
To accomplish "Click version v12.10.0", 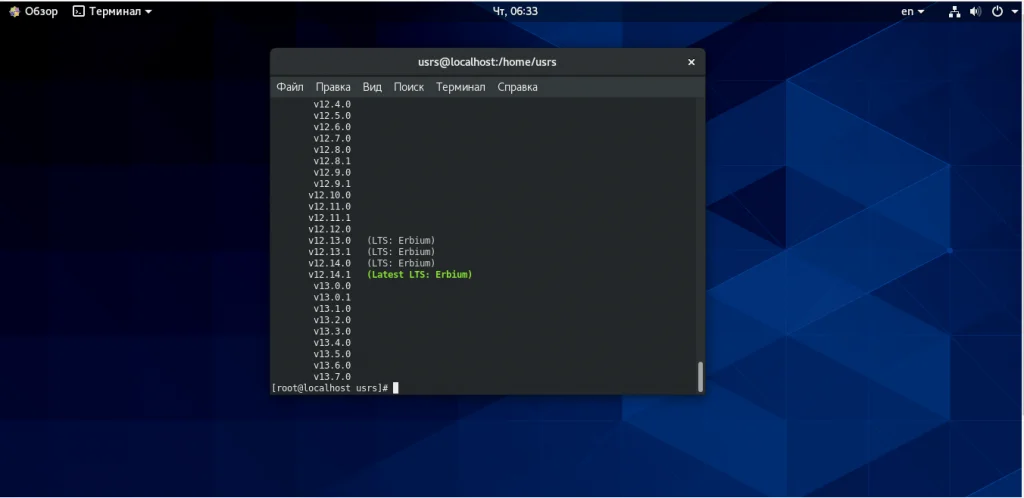I will tap(330, 195).
